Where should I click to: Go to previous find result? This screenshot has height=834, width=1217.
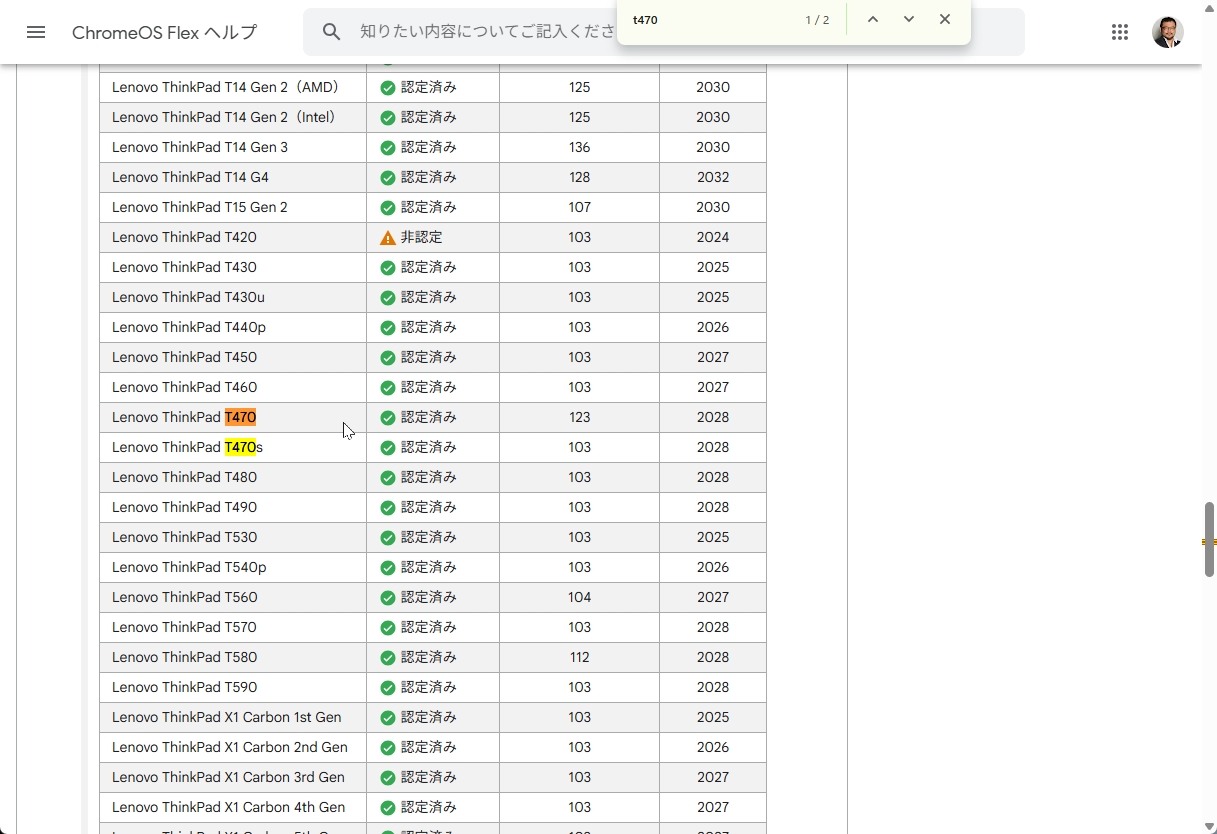(x=873, y=20)
